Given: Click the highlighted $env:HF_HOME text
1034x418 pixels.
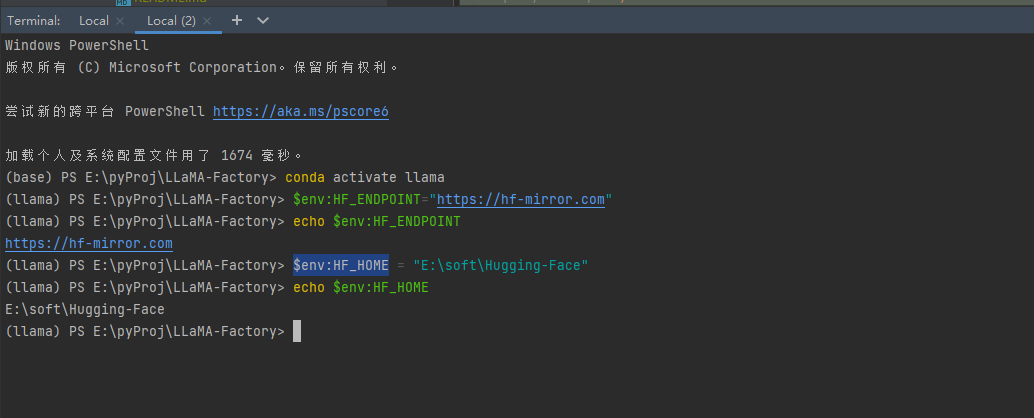Looking at the screenshot, I should (x=341, y=265).
